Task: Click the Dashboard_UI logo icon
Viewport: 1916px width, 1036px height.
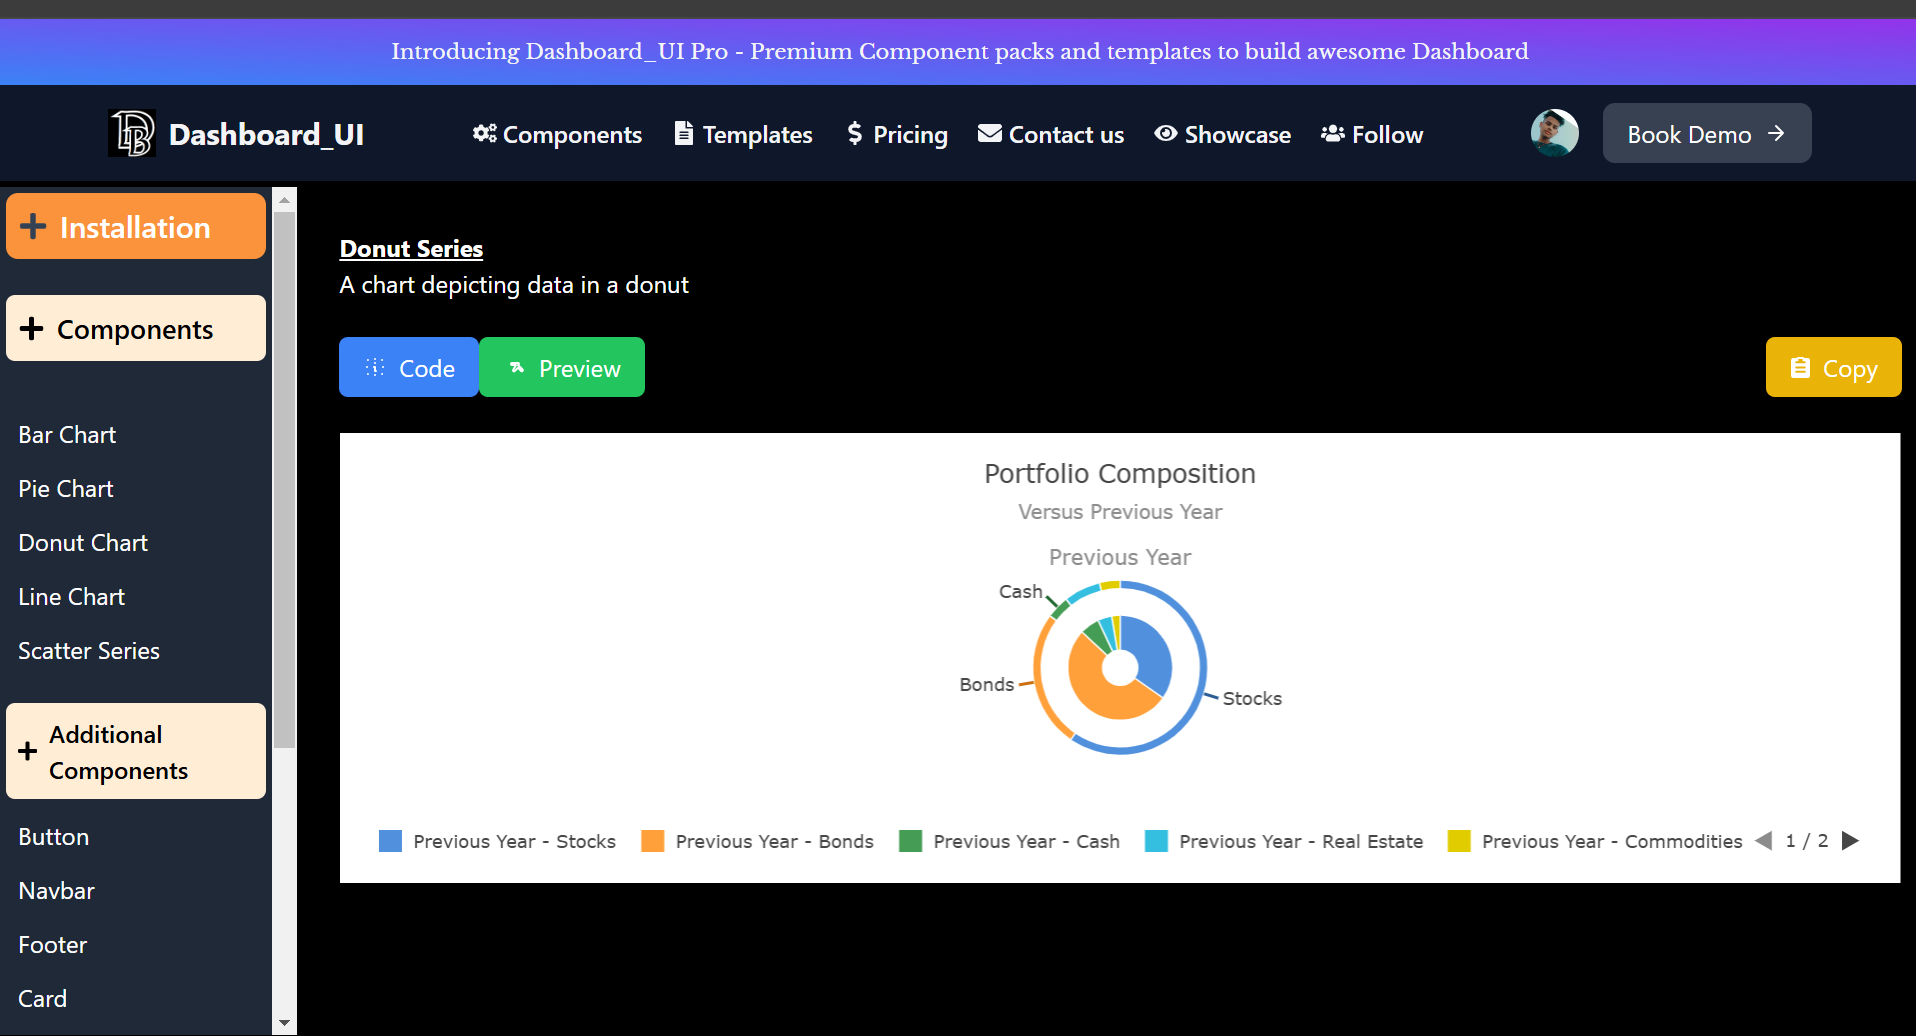Action: tap(132, 132)
